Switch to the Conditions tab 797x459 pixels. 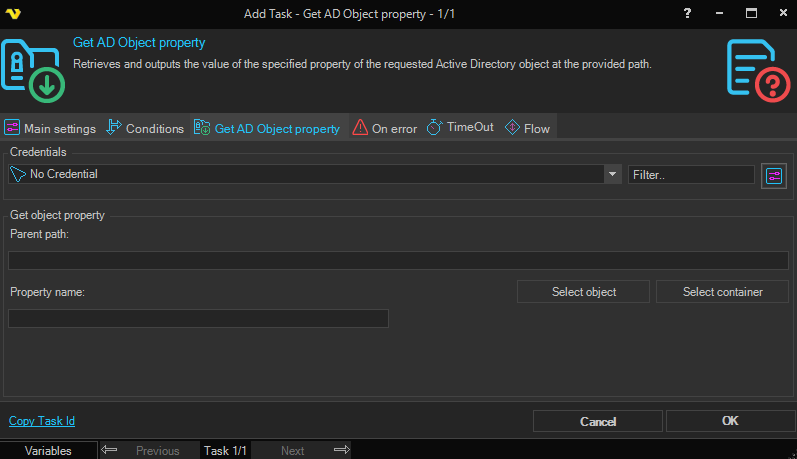pos(145,128)
